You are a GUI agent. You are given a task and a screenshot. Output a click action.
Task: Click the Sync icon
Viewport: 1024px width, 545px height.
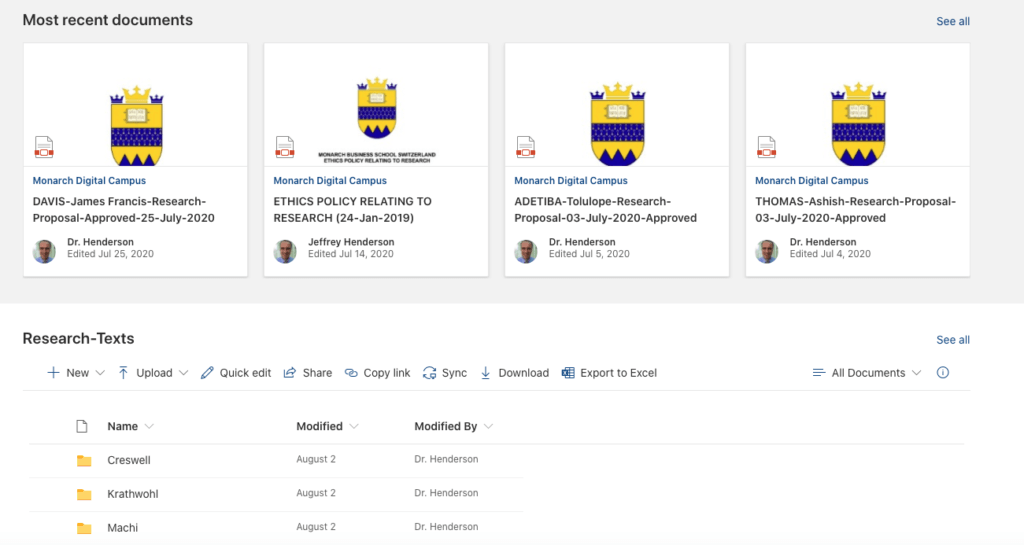tap(429, 373)
